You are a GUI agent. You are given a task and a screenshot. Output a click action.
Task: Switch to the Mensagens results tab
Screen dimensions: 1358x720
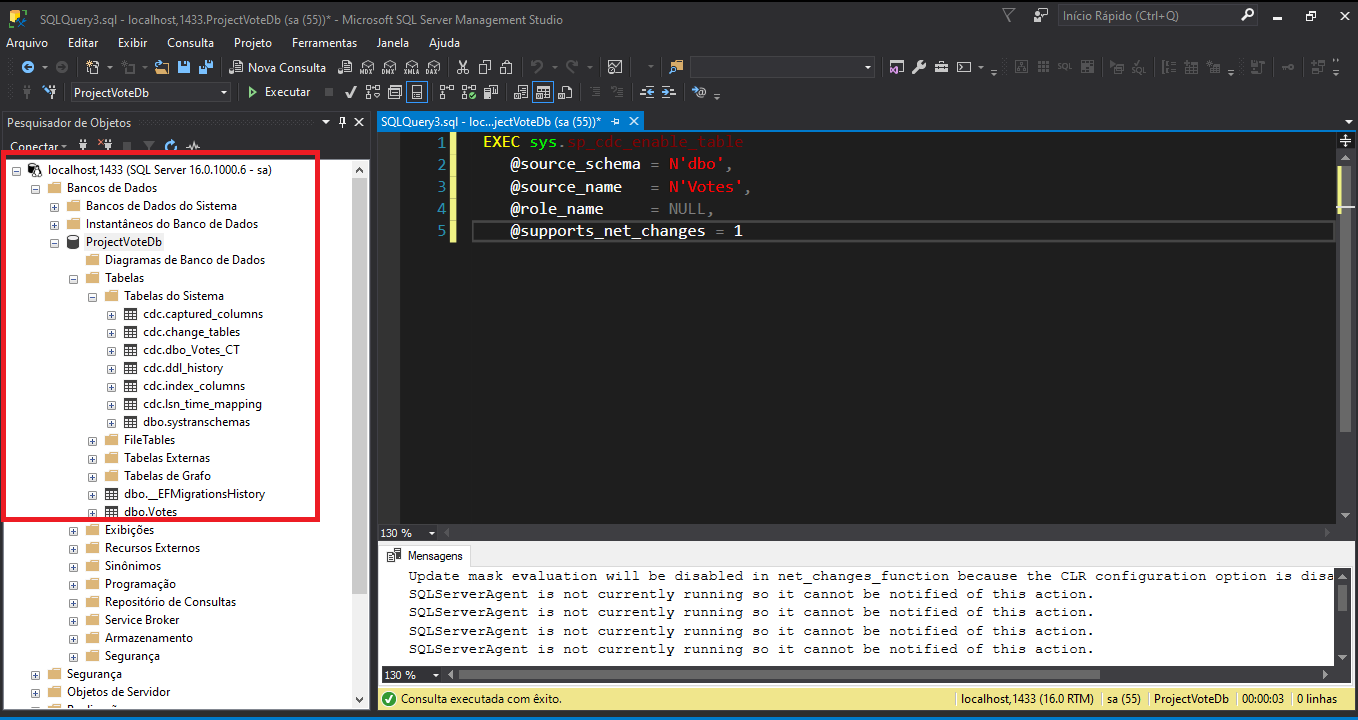tap(427, 556)
